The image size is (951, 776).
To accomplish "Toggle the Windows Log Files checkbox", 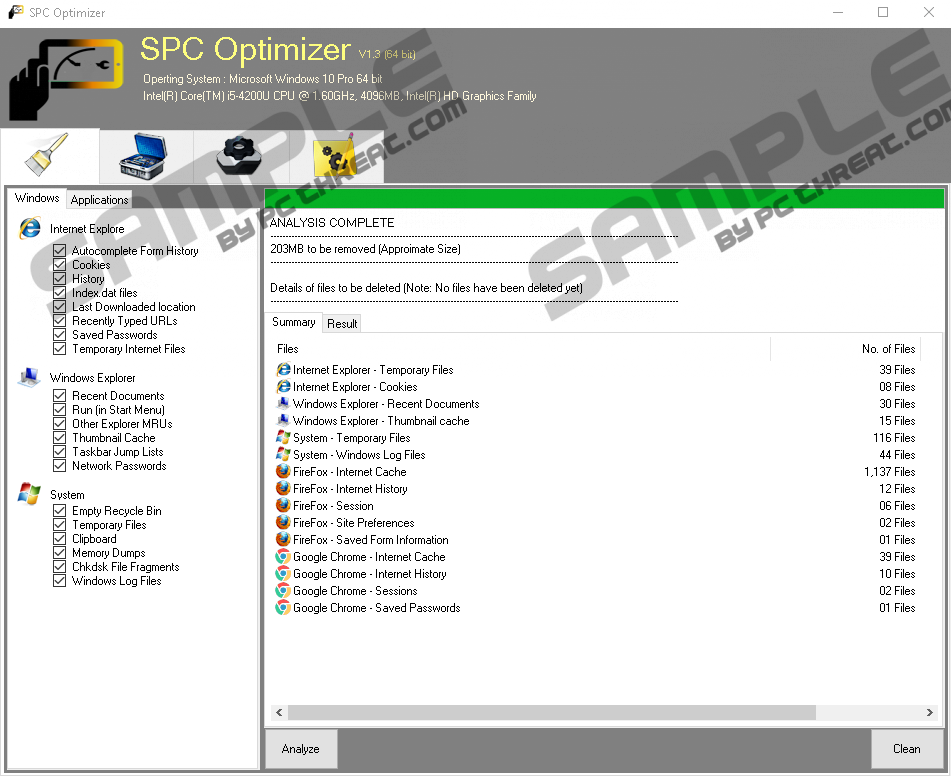I will point(59,581).
